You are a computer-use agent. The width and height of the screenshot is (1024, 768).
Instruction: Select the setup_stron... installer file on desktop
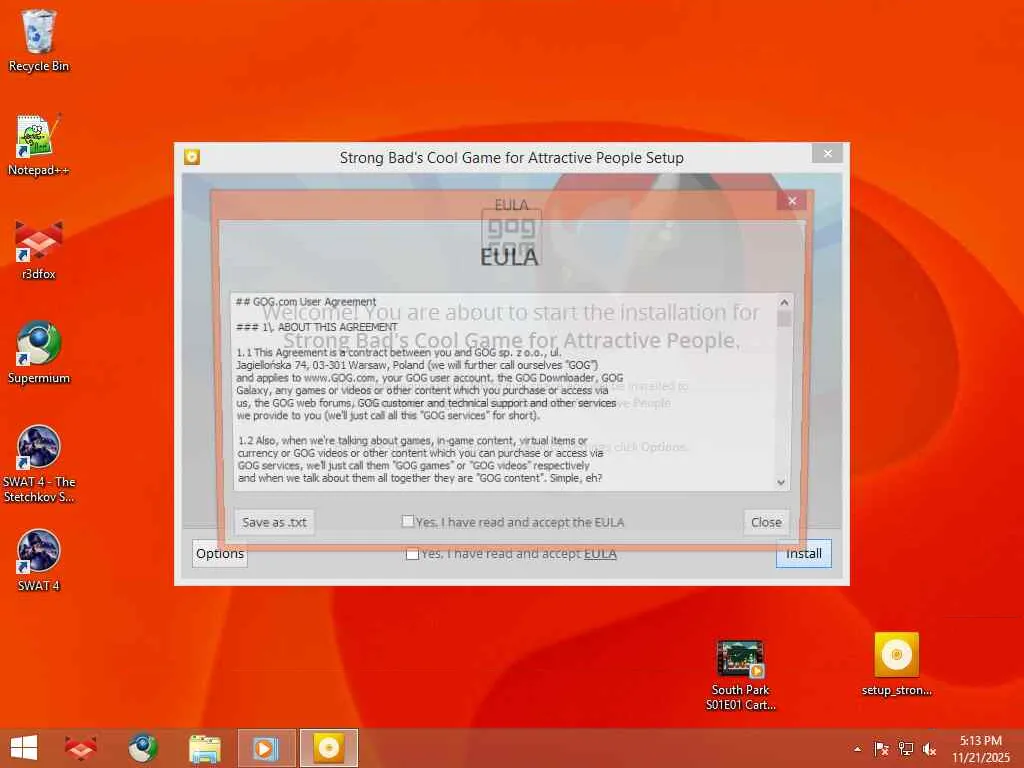(897, 664)
